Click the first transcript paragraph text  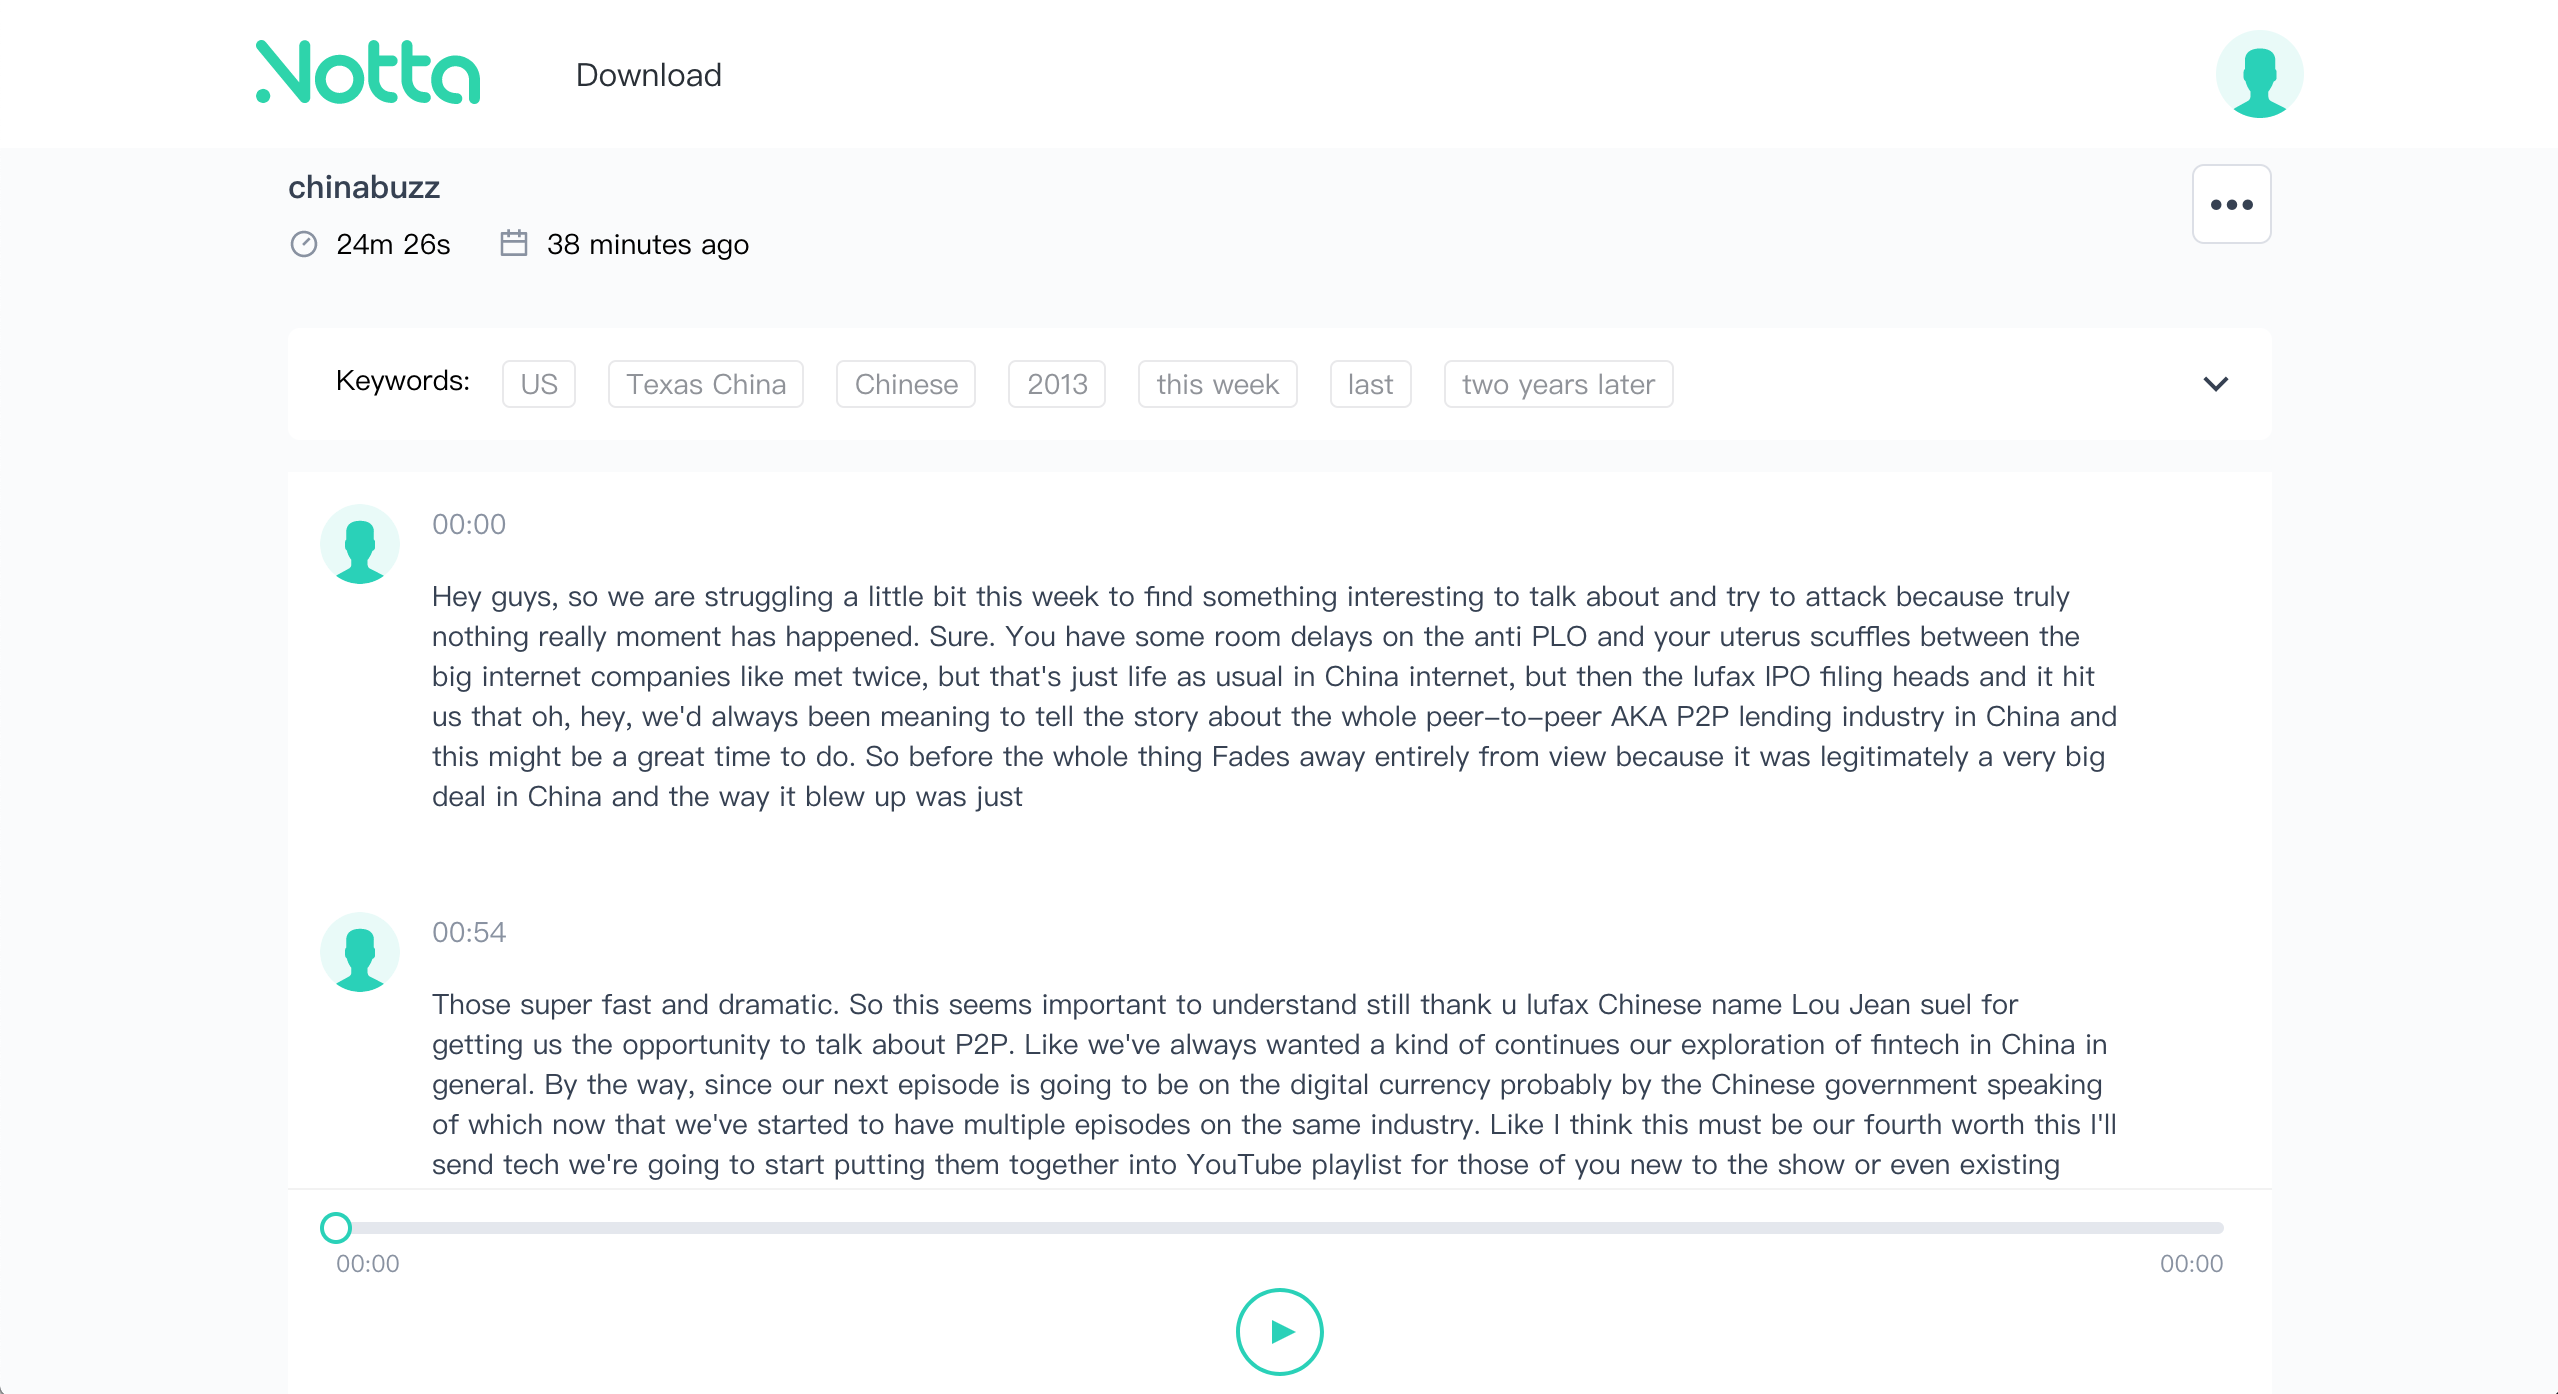(1272, 696)
